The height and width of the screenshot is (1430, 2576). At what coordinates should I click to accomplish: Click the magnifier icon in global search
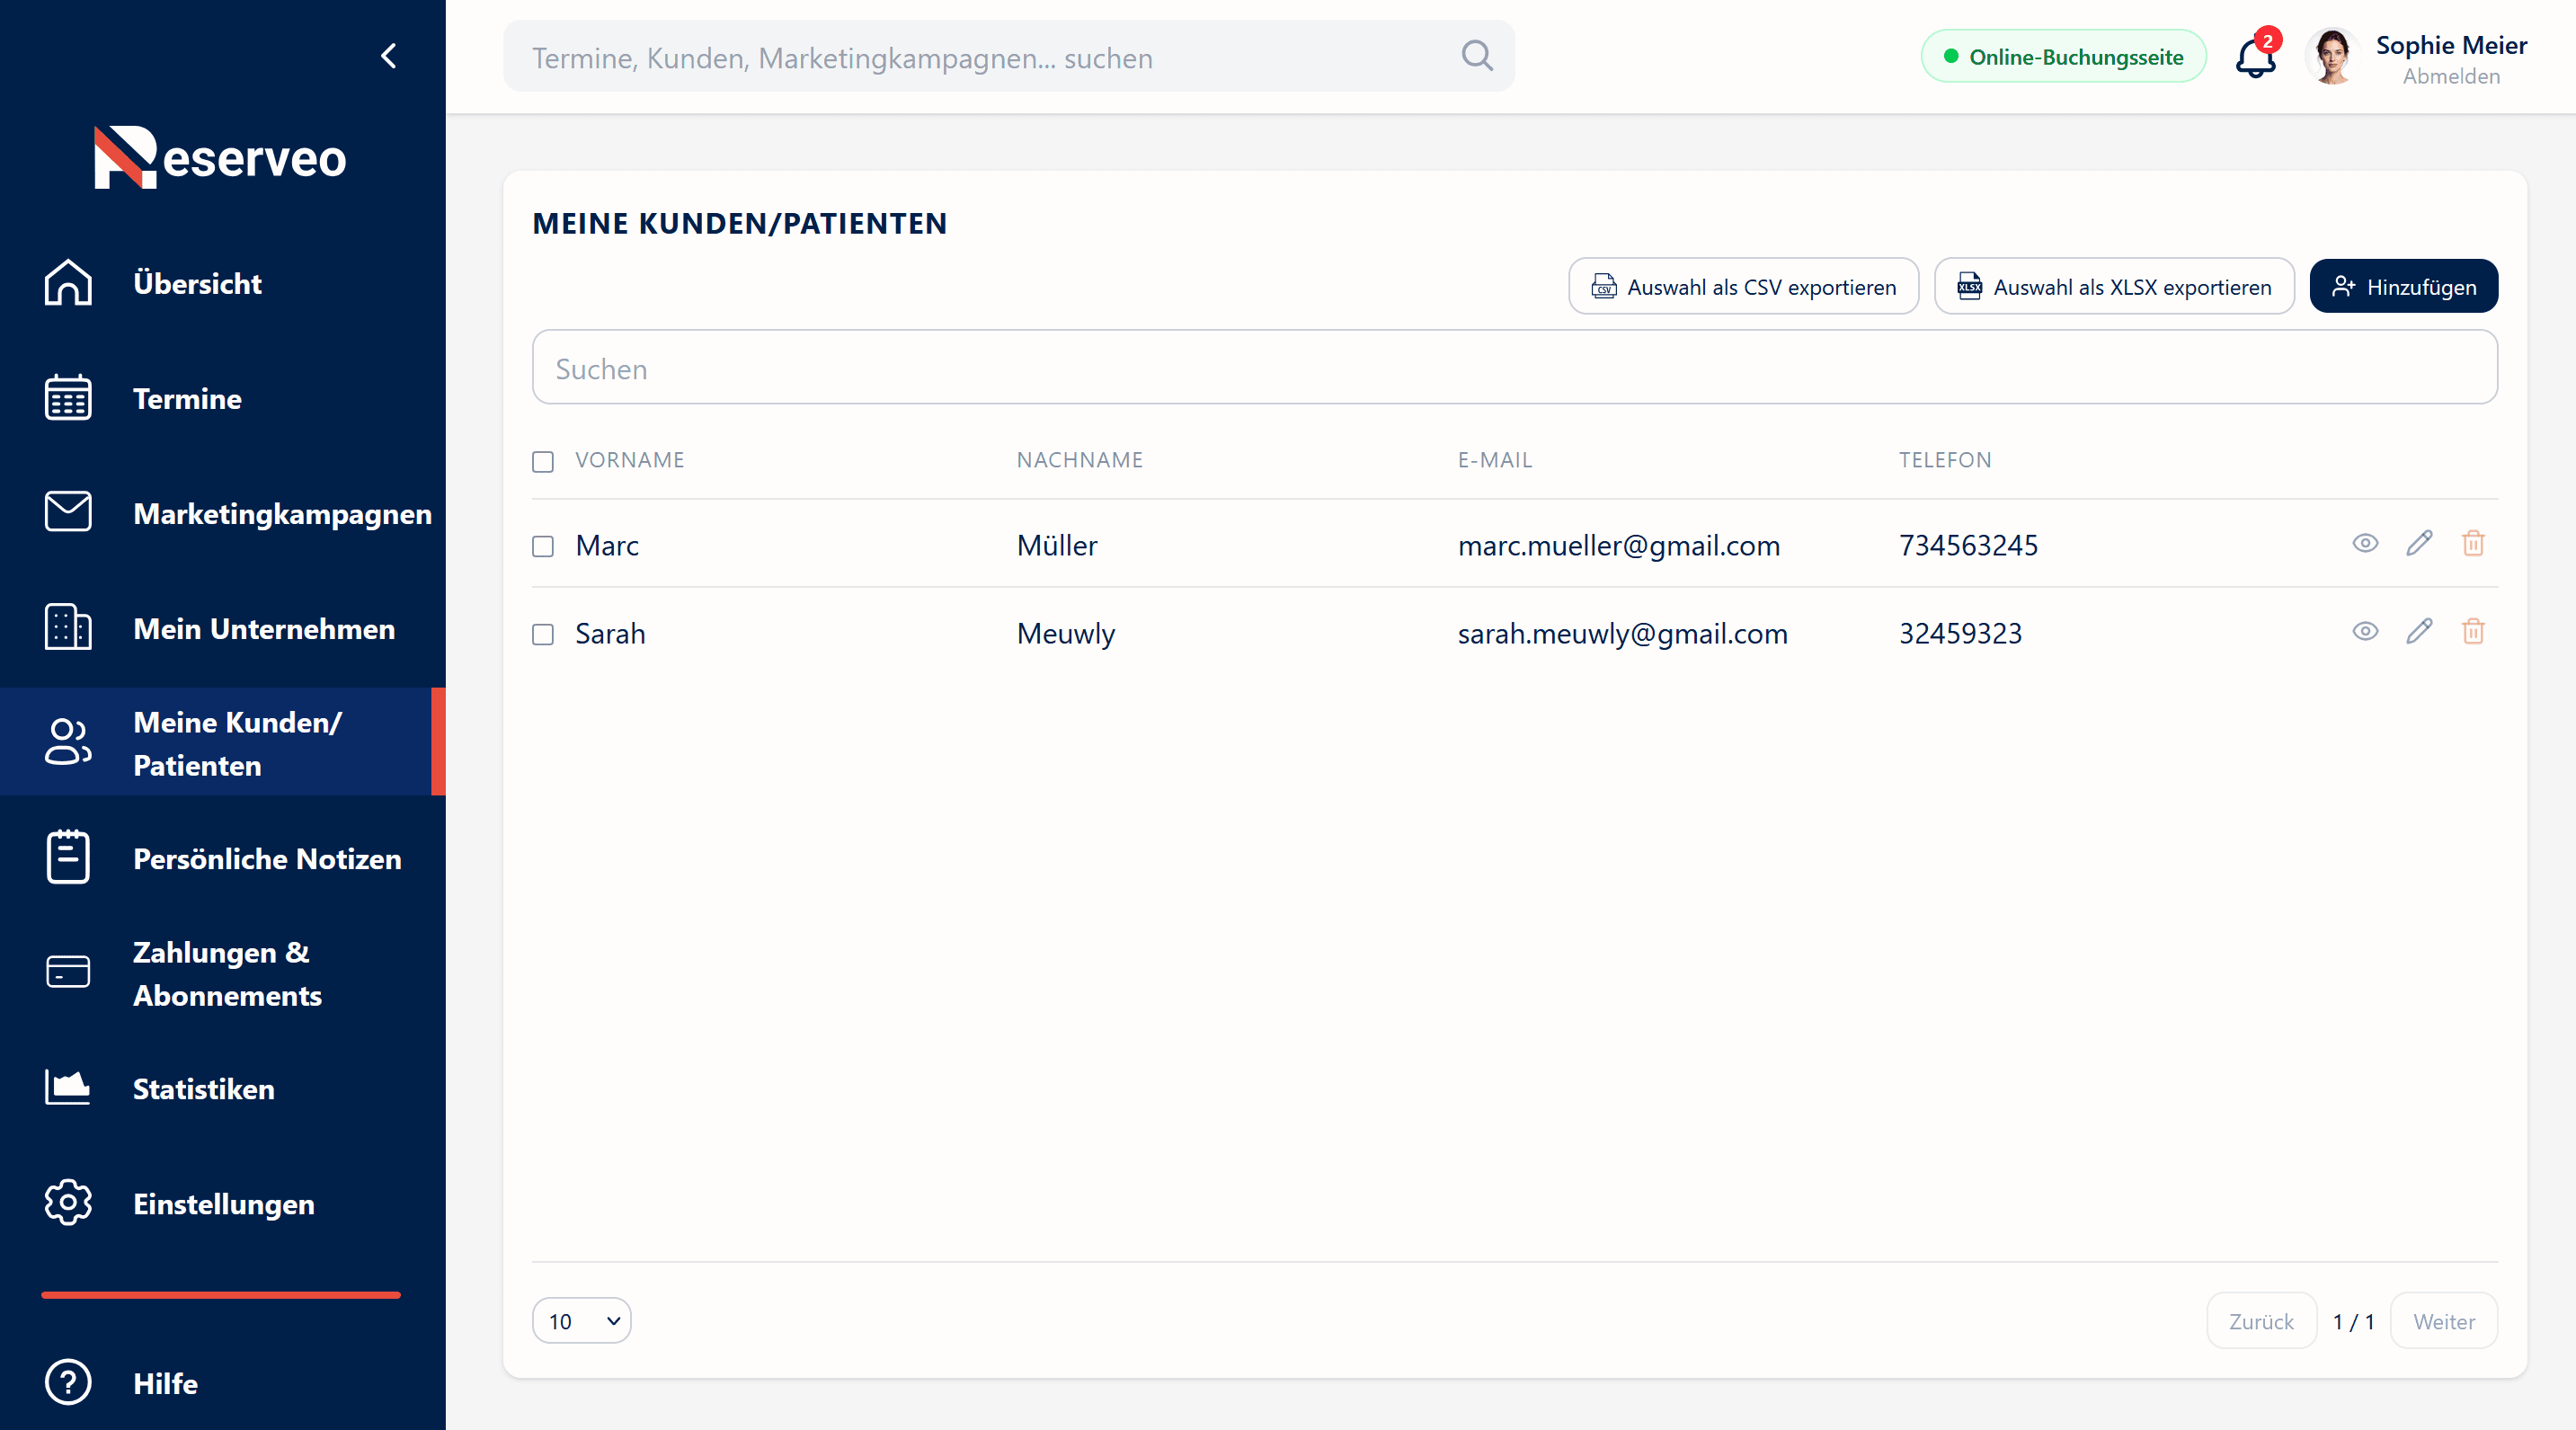[1477, 56]
